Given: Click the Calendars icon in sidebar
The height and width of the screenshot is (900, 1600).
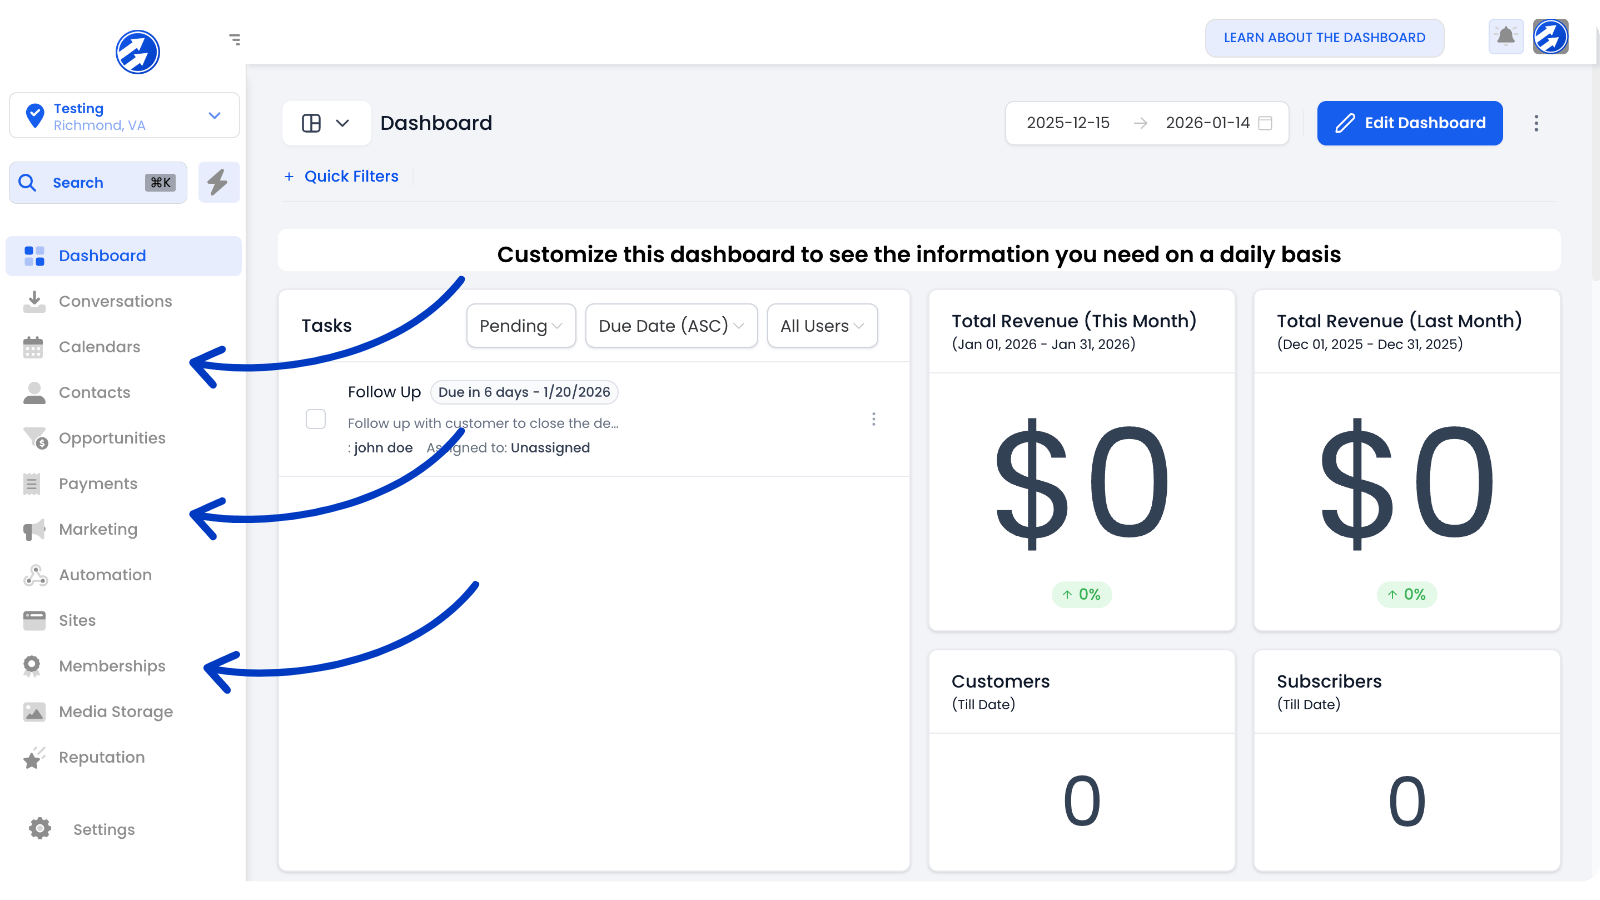Looking at the screenshot, I should (x=34, y=347).
